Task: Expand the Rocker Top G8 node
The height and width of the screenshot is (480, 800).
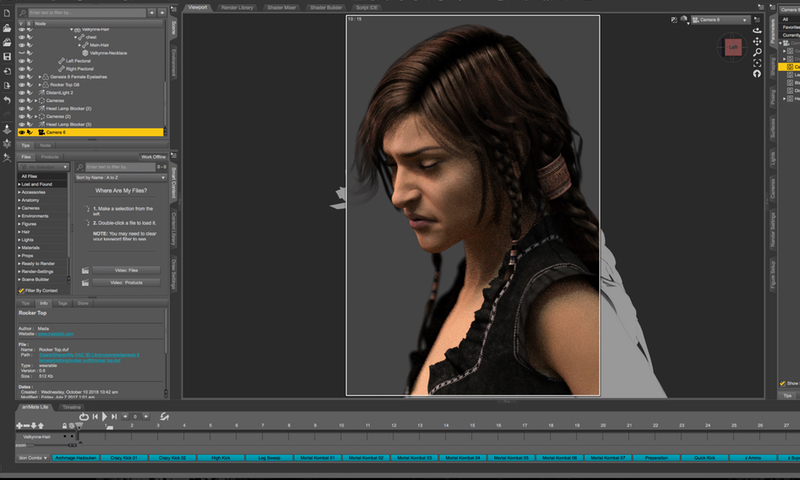Action: tap(40, 85)
